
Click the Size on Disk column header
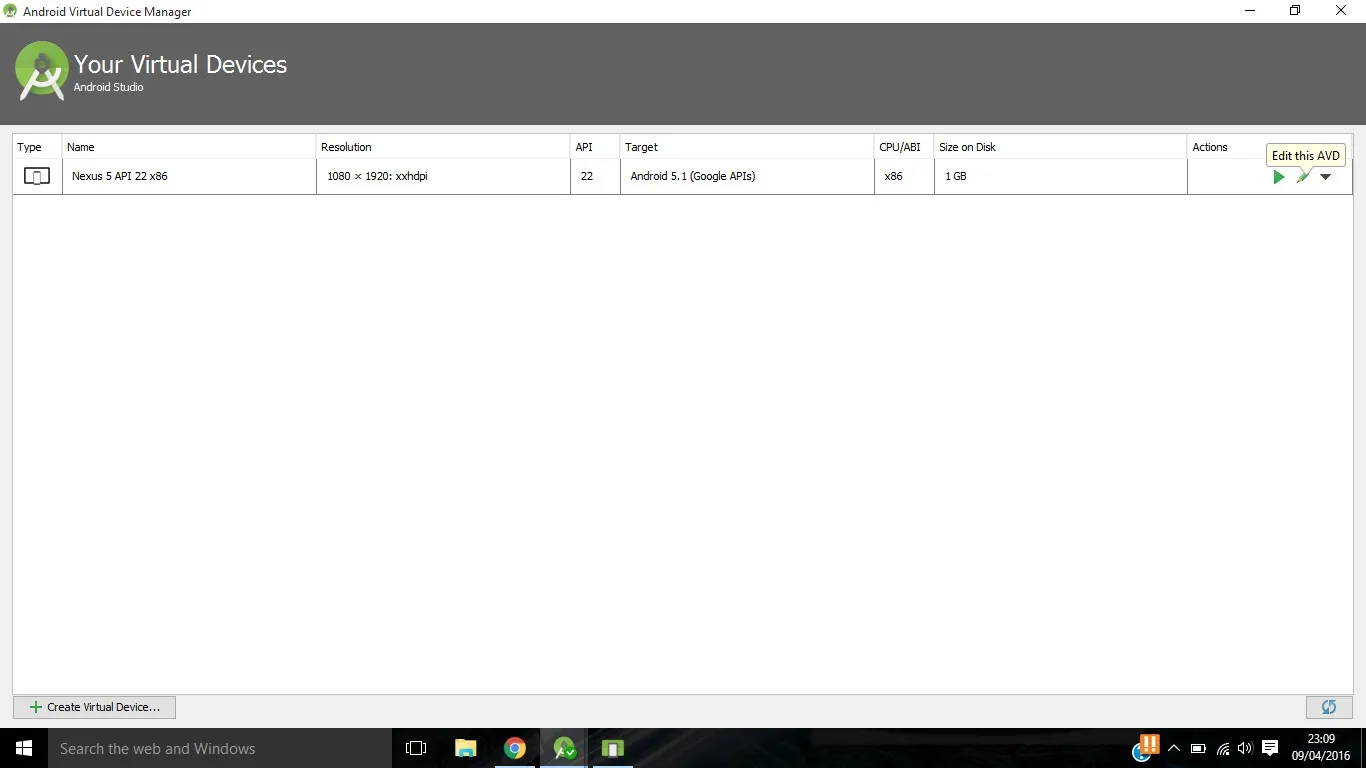click(x=1060, y=147)
